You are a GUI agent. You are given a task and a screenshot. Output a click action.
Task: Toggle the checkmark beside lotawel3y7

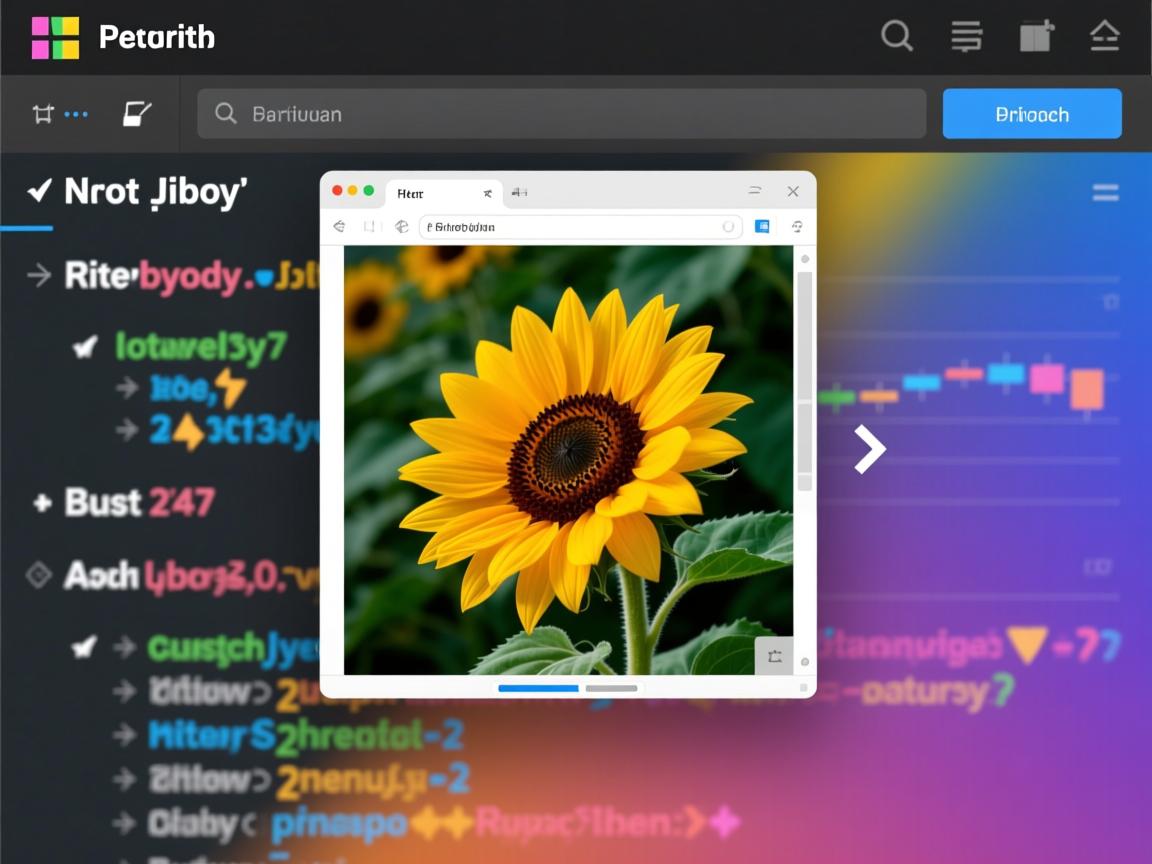pyautogui.click(x=86, y=347)
